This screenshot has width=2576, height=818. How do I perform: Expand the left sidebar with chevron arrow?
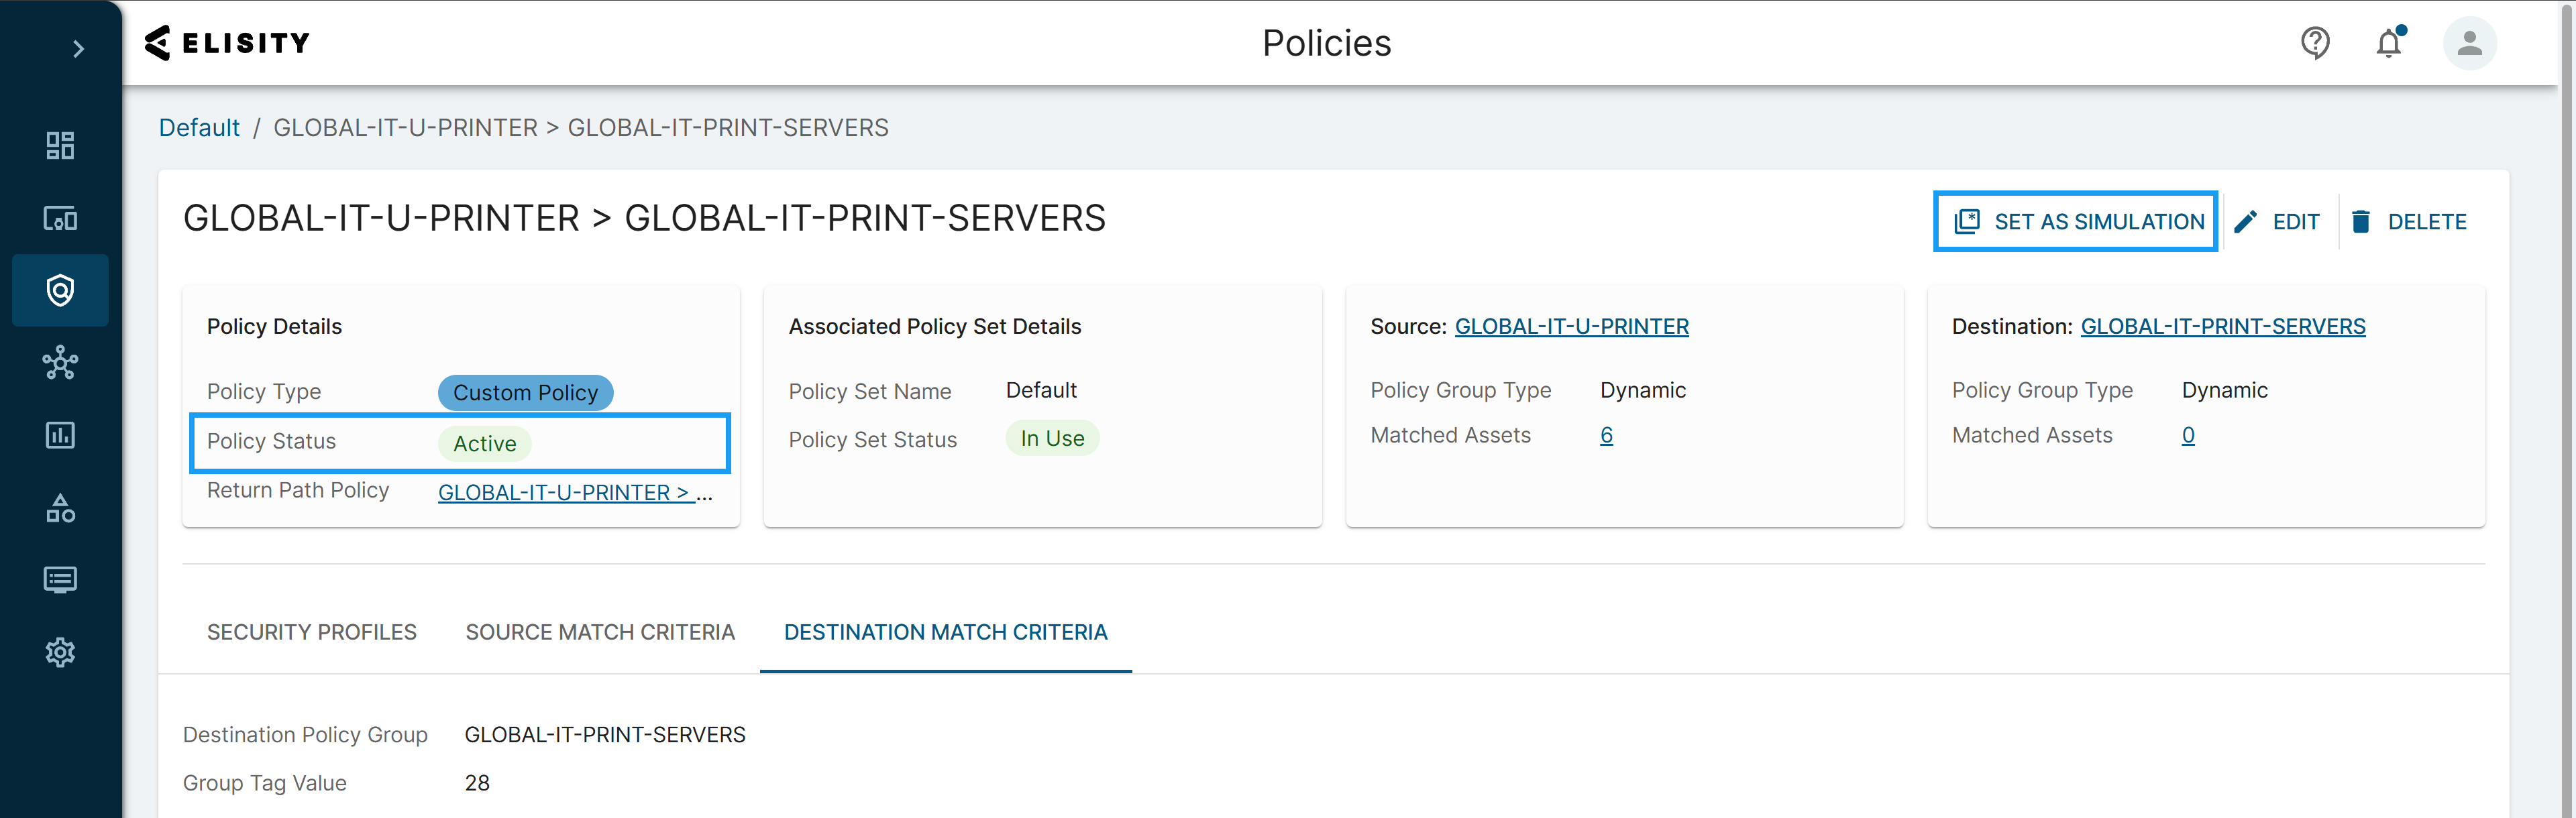click(x=78, y=48)
